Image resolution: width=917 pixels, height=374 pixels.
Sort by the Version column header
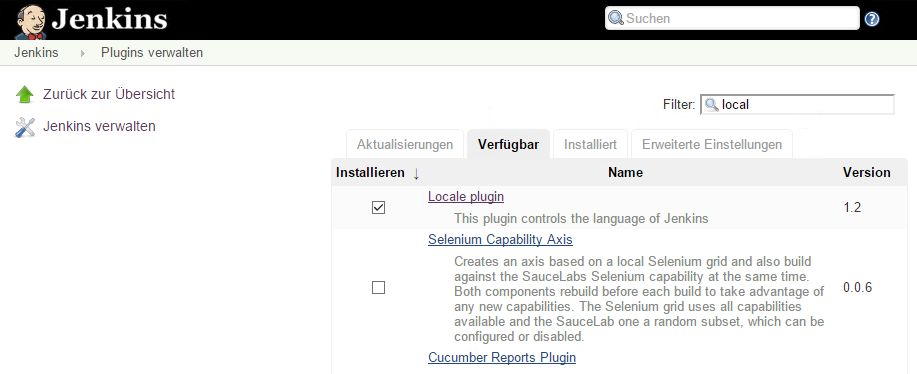click(866, 172)
